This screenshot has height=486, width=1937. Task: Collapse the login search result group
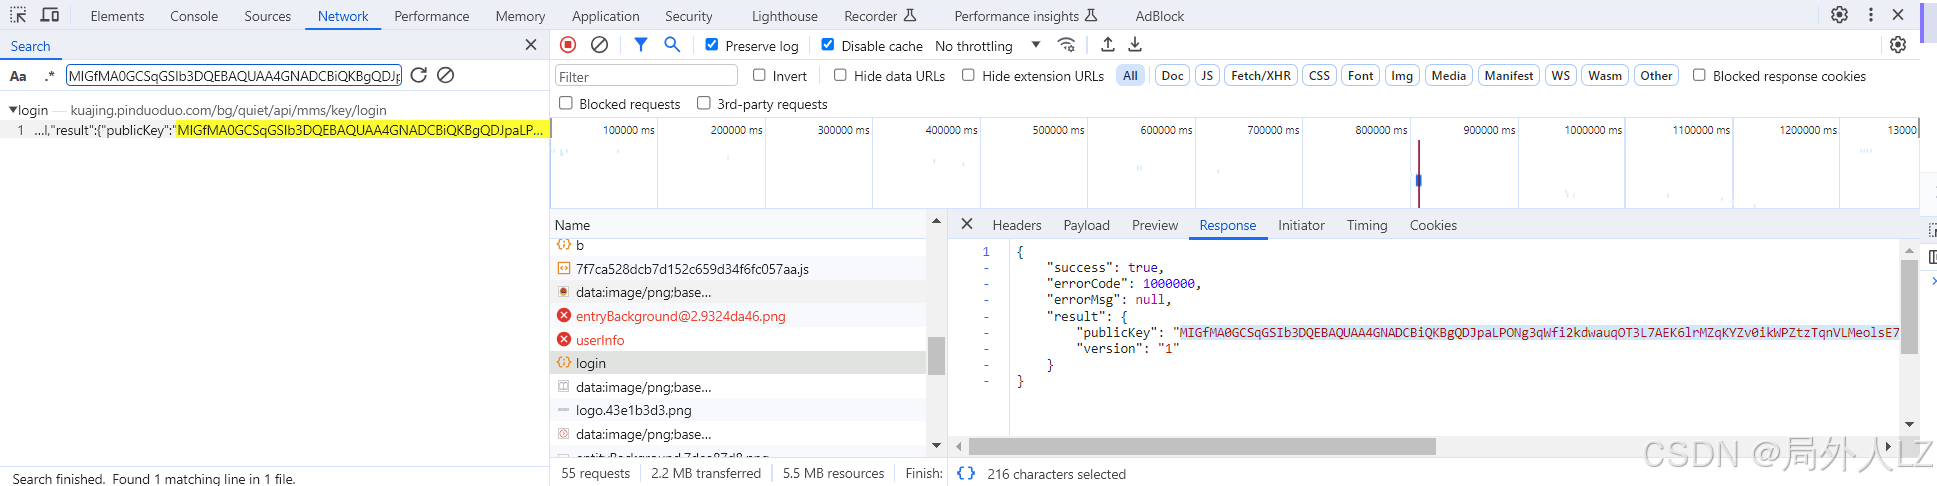click(x=13, y=110)
